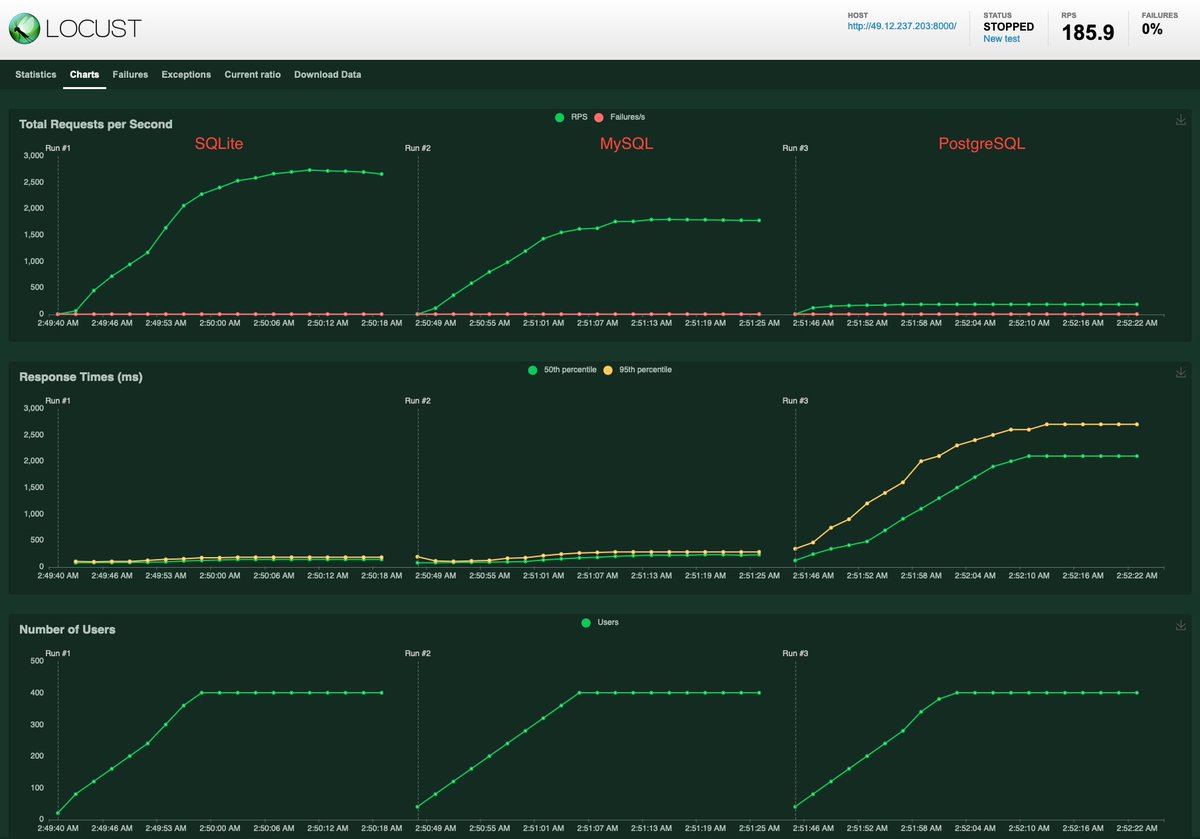The image size is (1200, 839).
Task: Click the 0% failures value
Action: point(1152,30)
